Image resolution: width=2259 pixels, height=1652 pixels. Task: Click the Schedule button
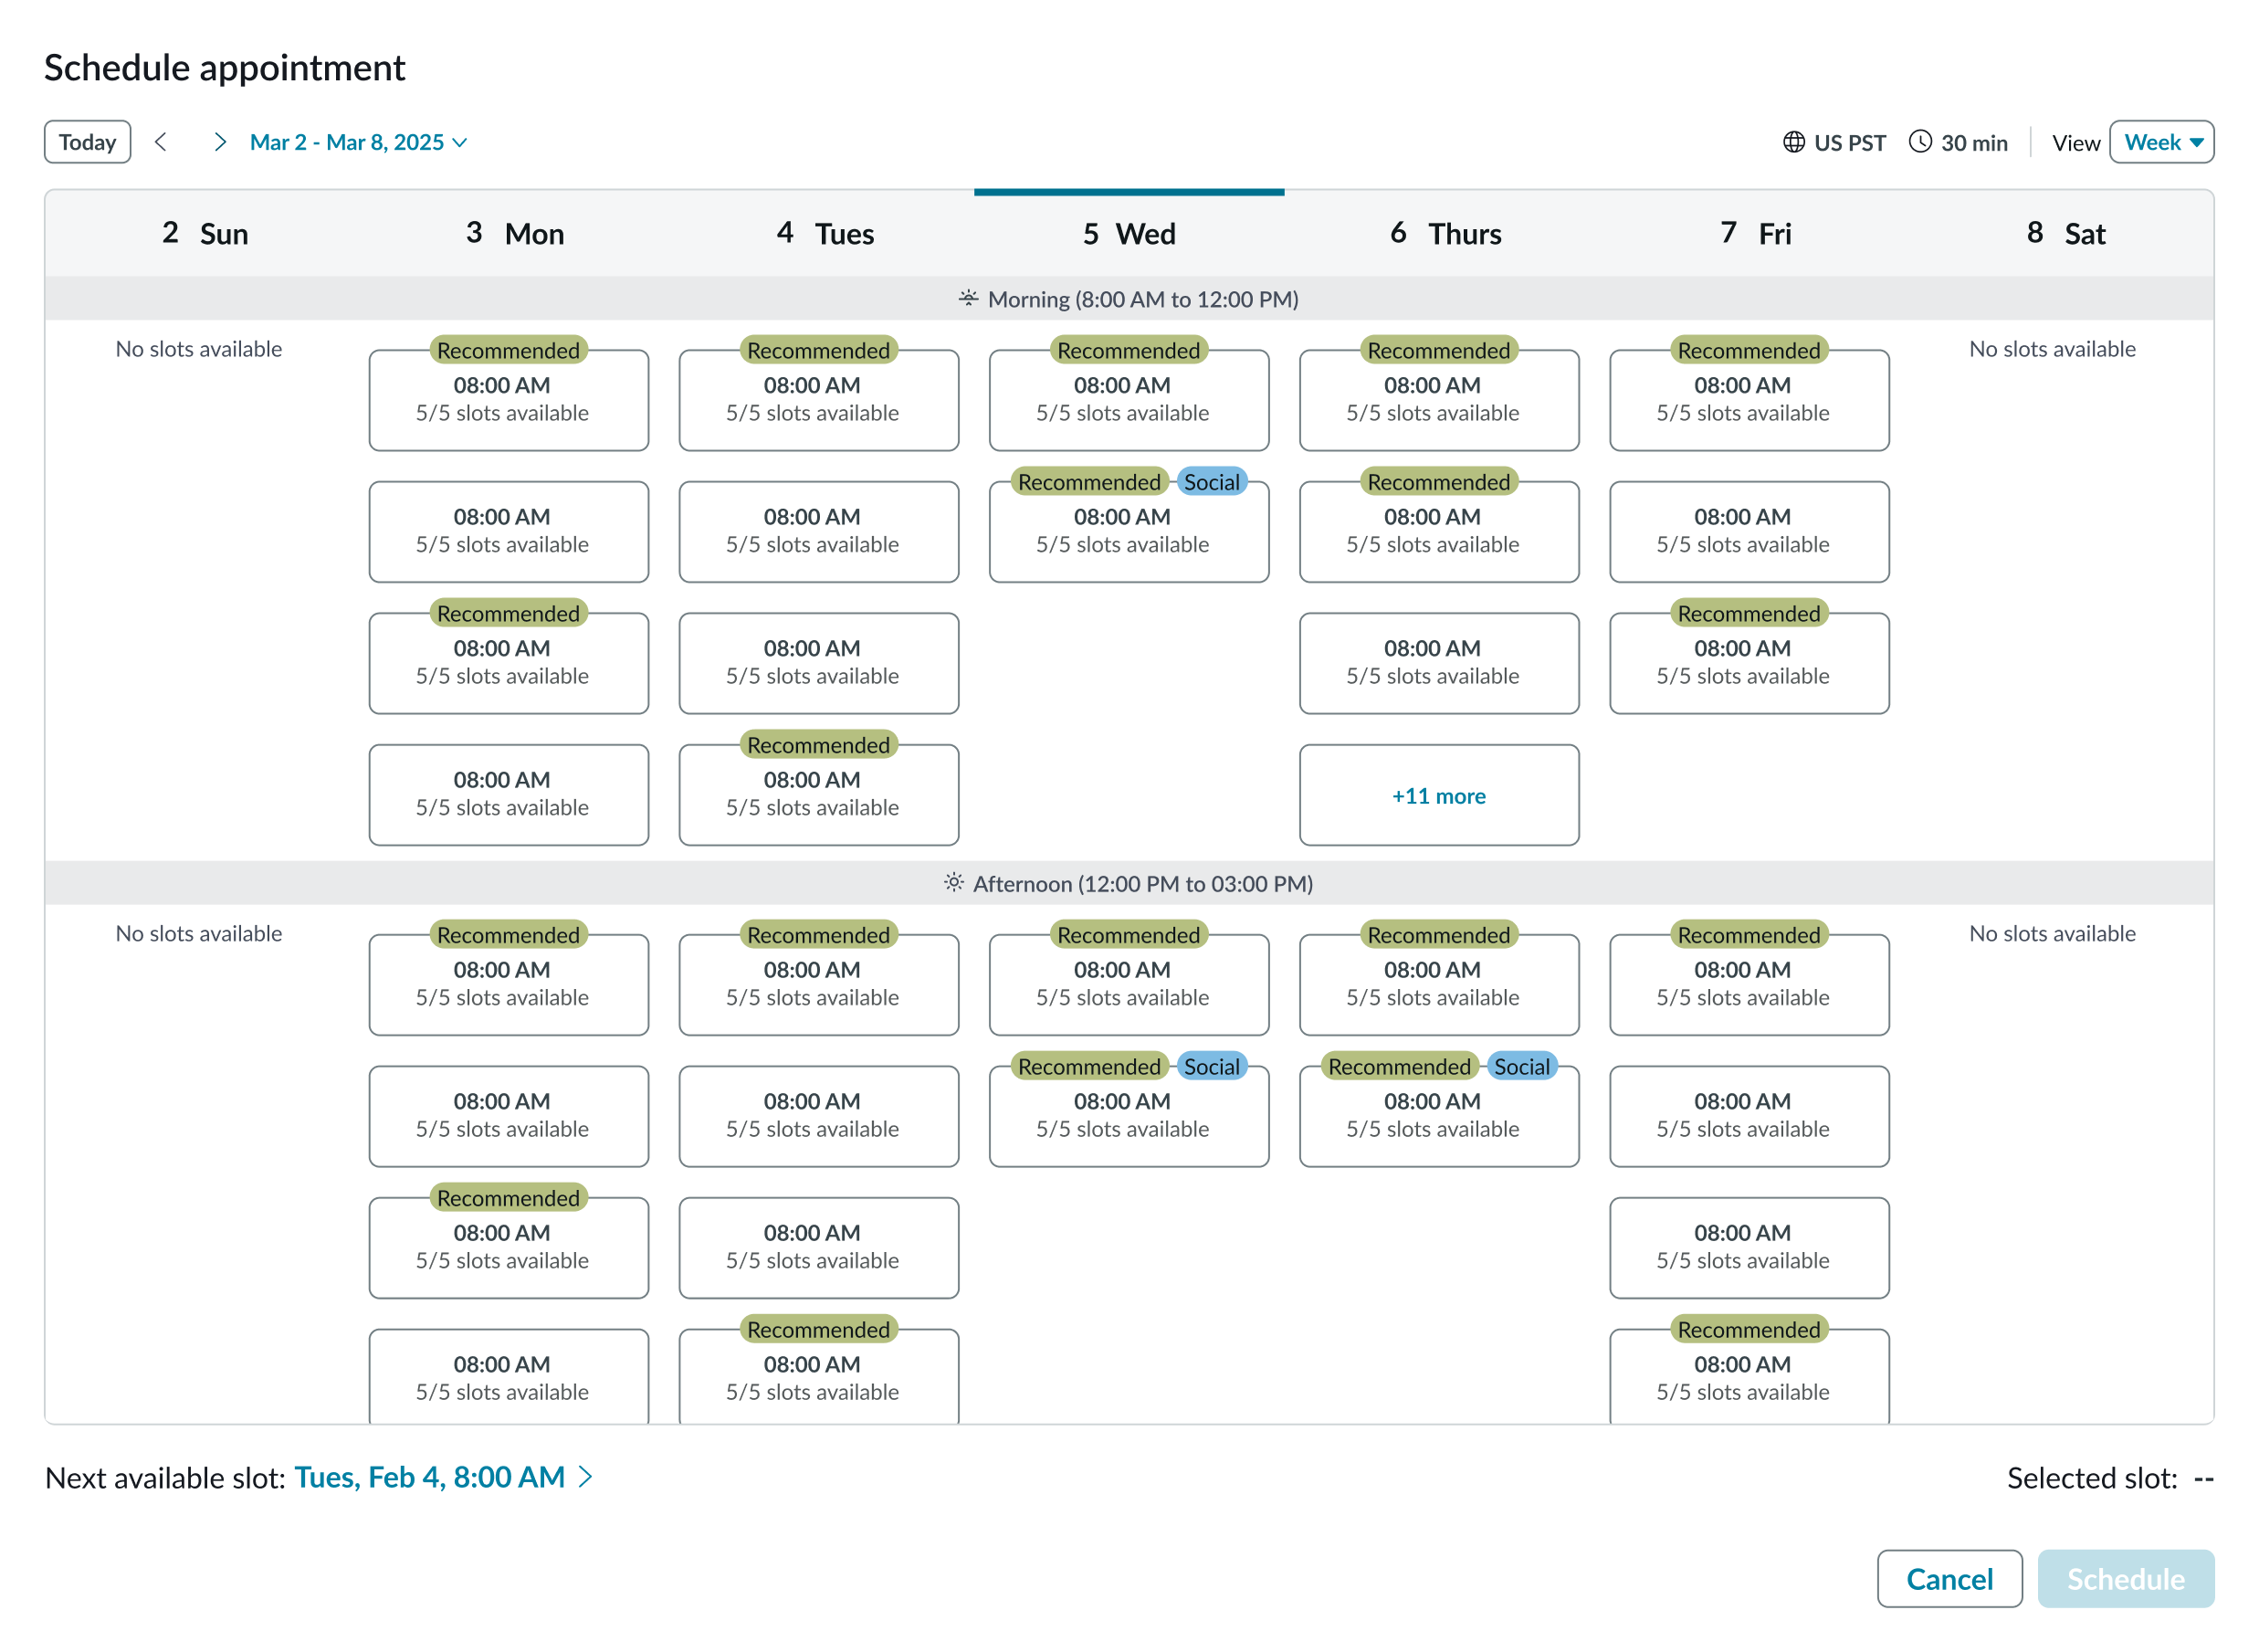point(2125,1579)
